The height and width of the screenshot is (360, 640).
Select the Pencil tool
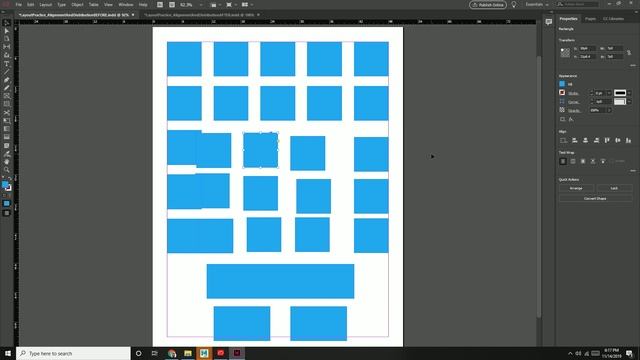click(7, 88)
